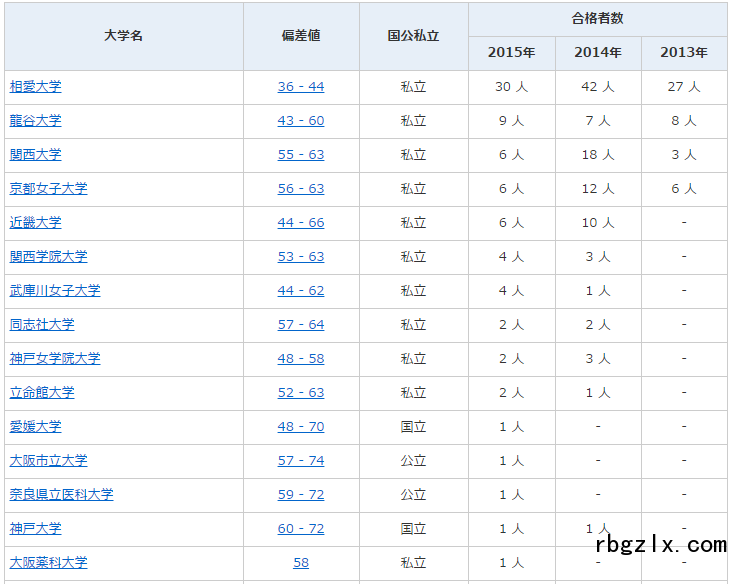Click the 53 - 63 deviation link
Viewport: 734px width, 584px height.
(301, 256)
